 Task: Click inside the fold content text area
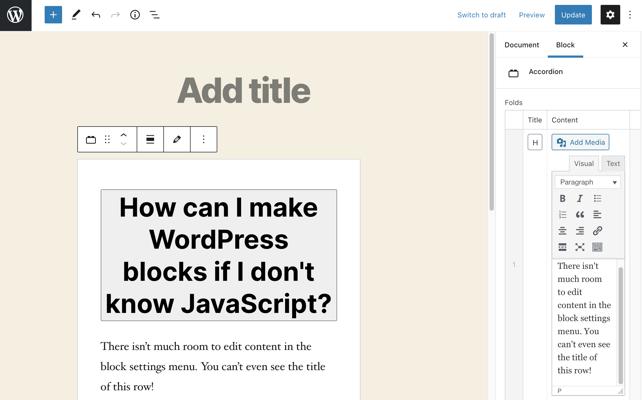click(x=585, y=321)
